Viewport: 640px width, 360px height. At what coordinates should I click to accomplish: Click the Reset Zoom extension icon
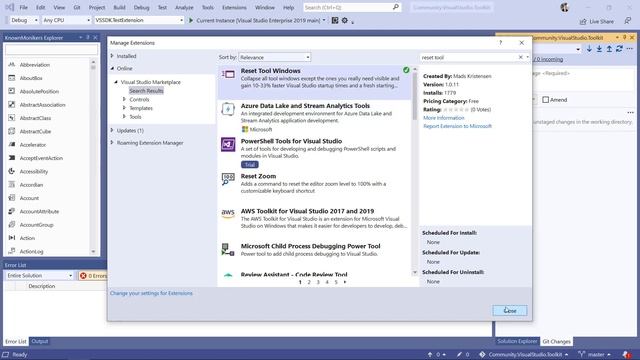pyautogui.click(x=228, y=179)
